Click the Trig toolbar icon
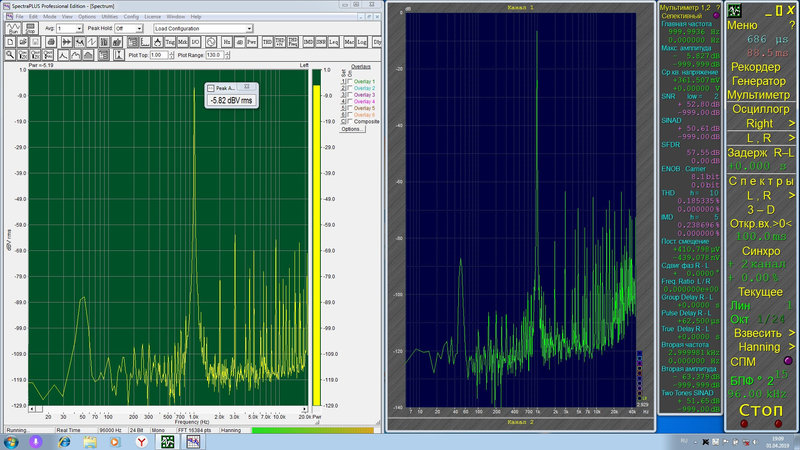This screenshot has width=800, height=450. coord(170,42)
